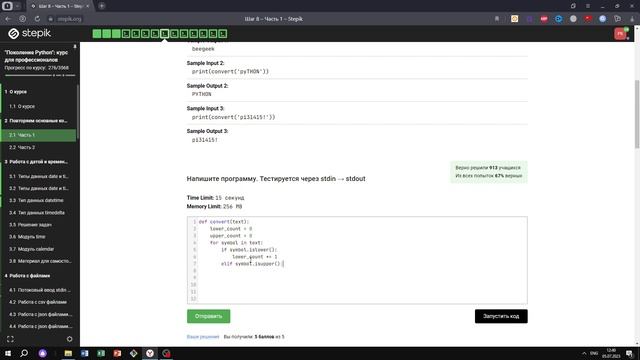Show hidden tray icons chevron

[x=584, y=353]
